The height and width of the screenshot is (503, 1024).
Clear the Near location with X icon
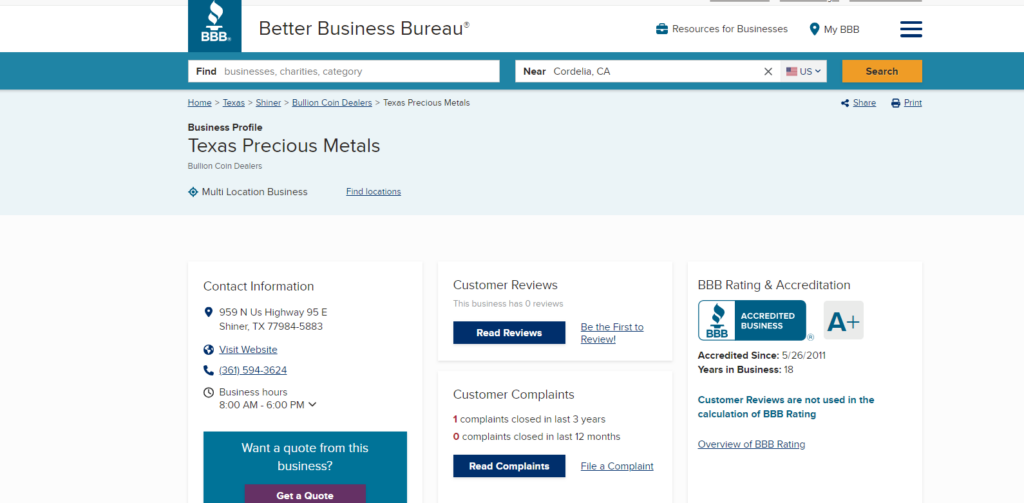[768, 72]
